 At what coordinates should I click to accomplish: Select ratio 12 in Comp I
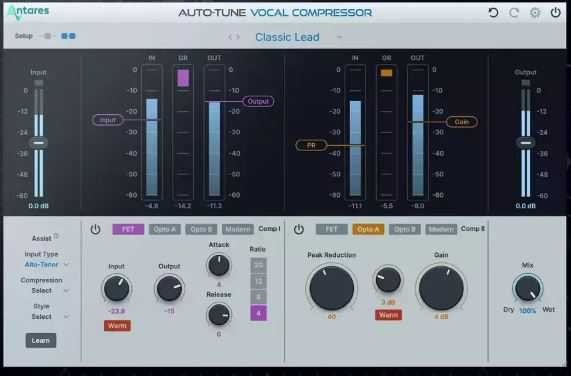click(x=259, y=281)
